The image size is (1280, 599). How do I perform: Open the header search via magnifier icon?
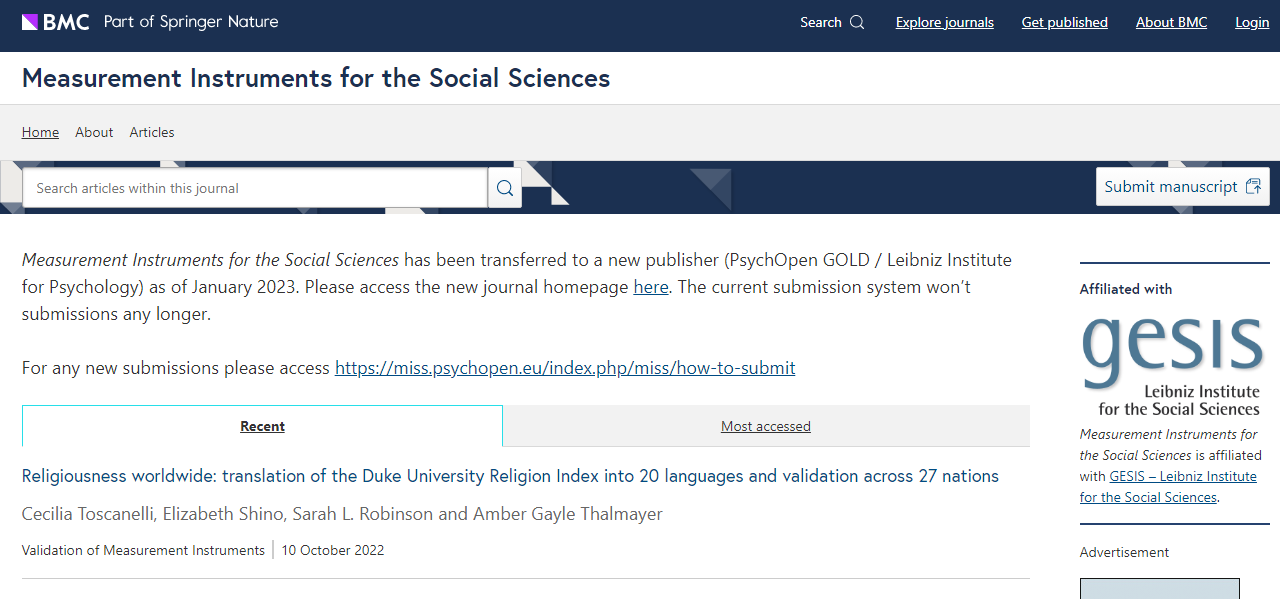click(x=857, y=22)
